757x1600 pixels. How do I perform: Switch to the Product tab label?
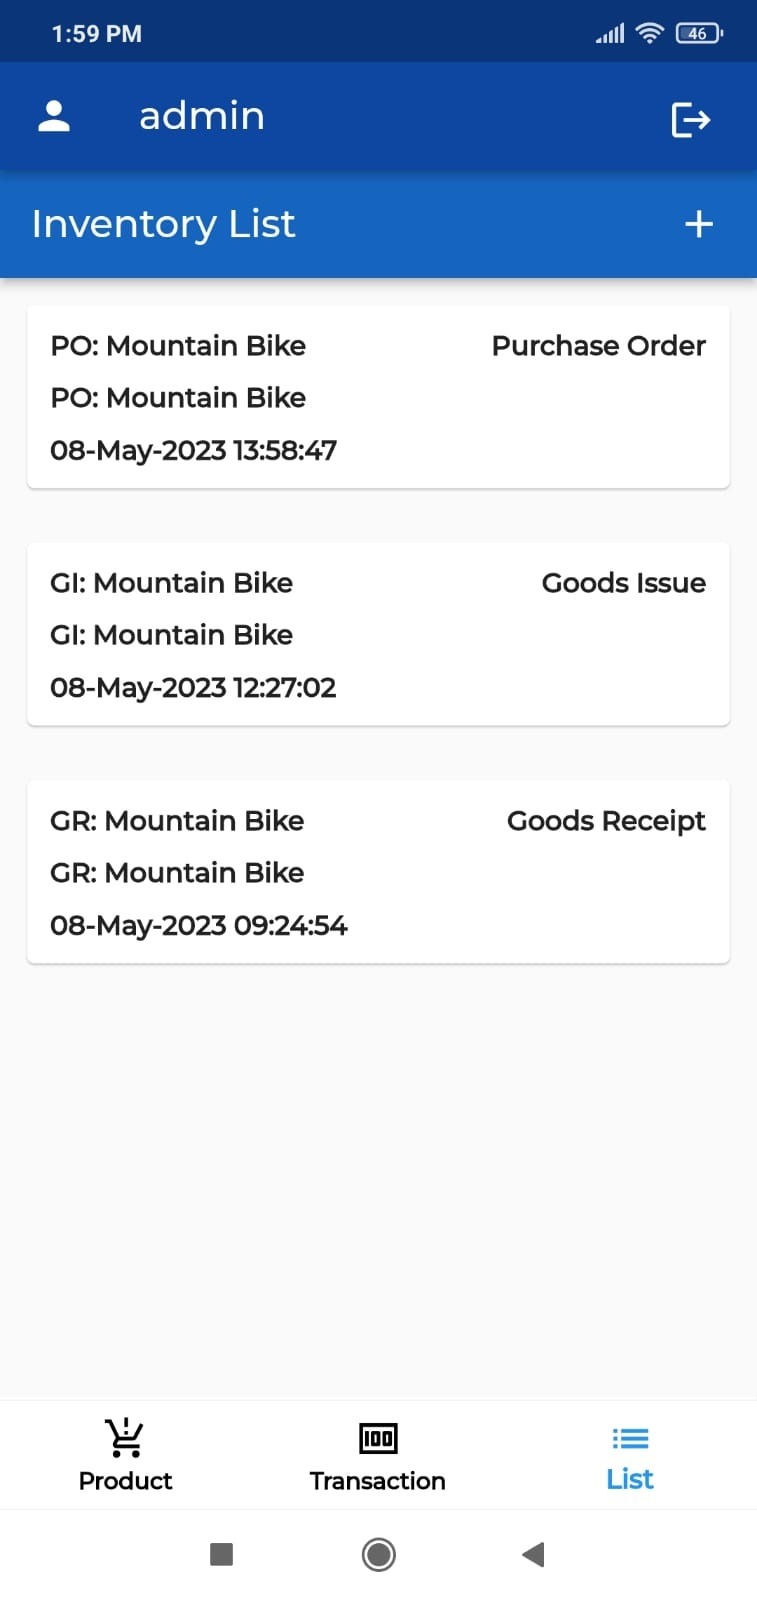point(125,1481)
